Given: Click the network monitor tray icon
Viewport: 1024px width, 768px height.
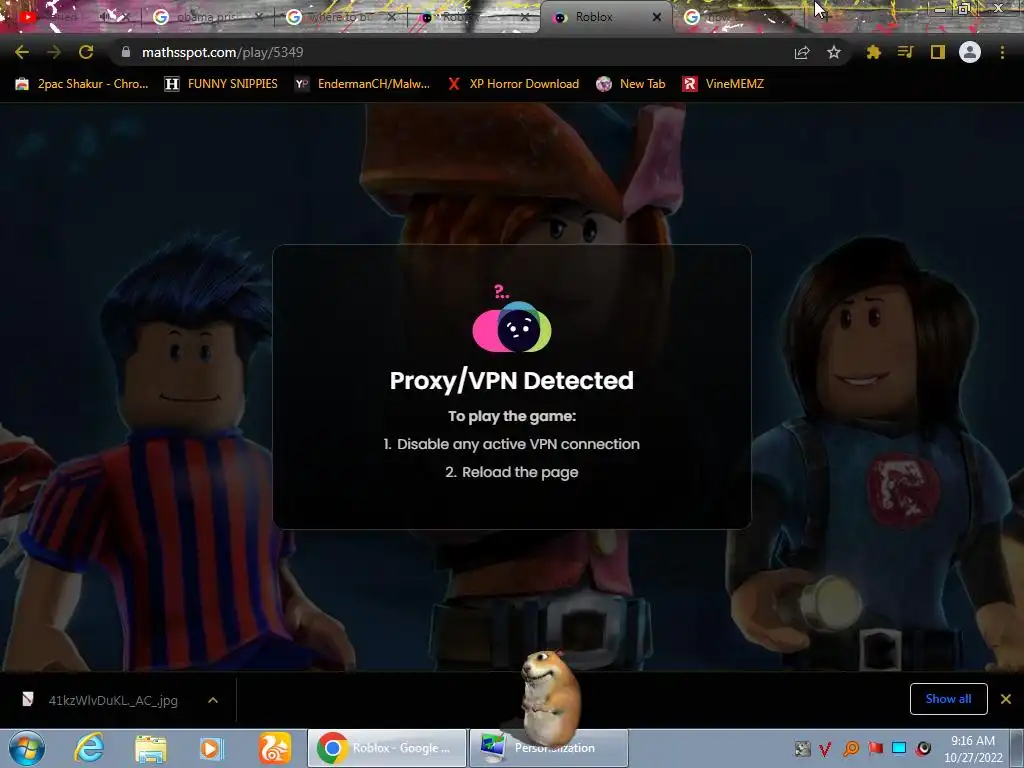Looking at the screenshot, I should 899,748.
